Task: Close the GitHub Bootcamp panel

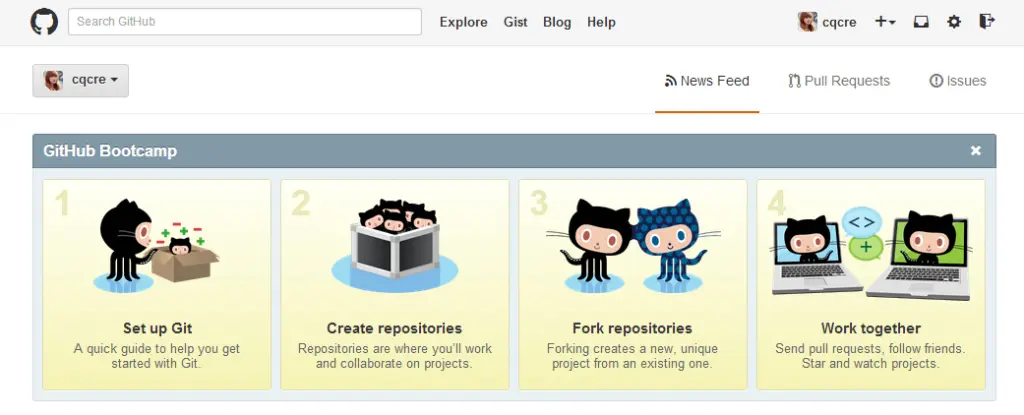Action: [976, 151]
